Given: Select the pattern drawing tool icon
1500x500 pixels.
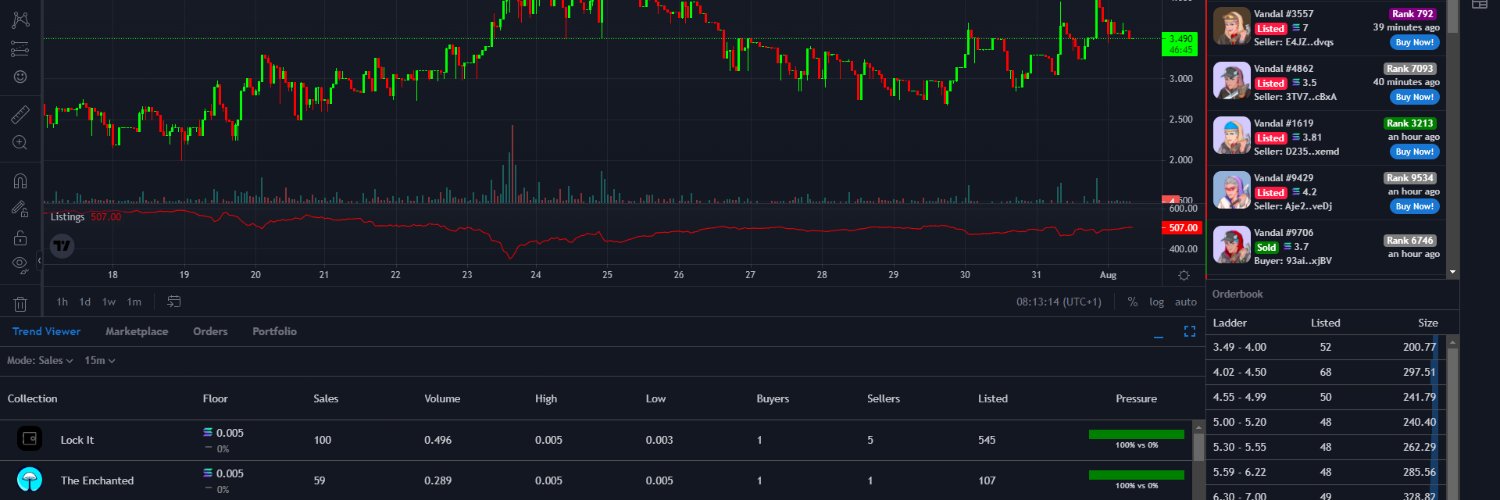Looking at the screenshot, I should (x=20, y=18).
